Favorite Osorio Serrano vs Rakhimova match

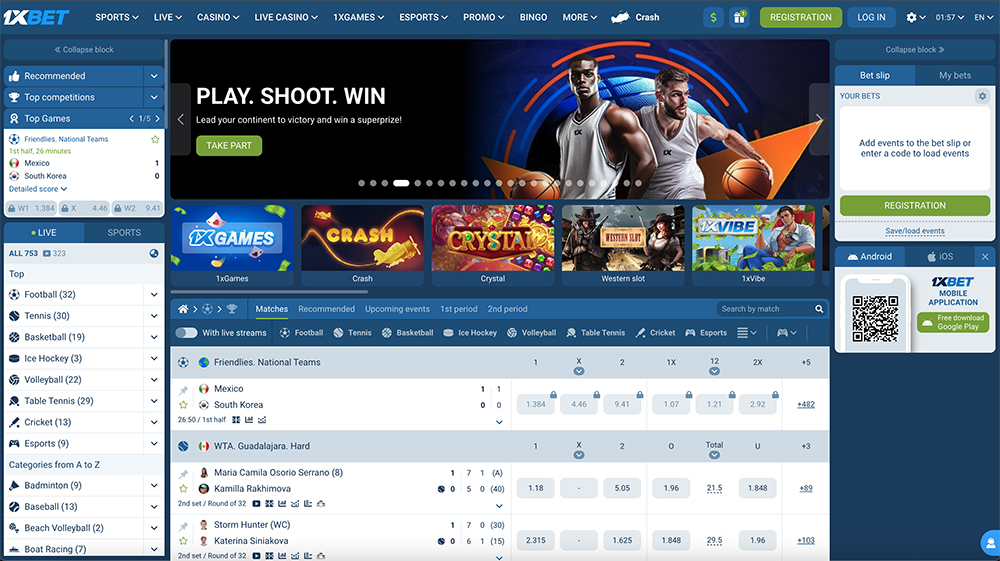(x=184, y=488)
